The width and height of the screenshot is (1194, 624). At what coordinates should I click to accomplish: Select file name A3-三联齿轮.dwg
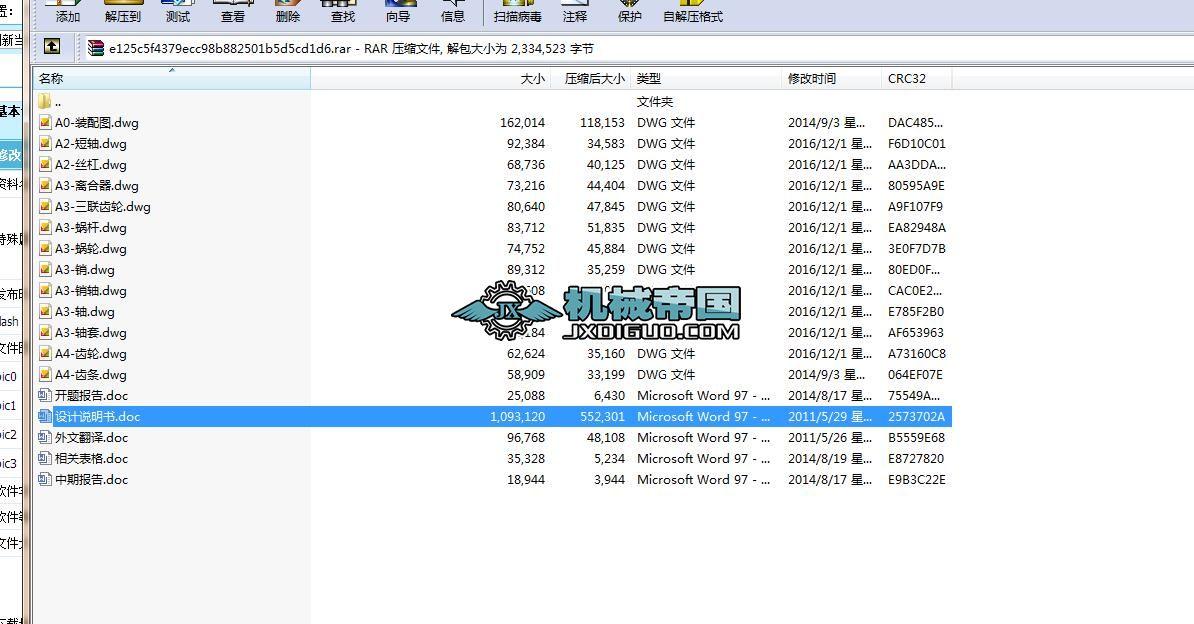pyautogui.click(x=103, y=206)
